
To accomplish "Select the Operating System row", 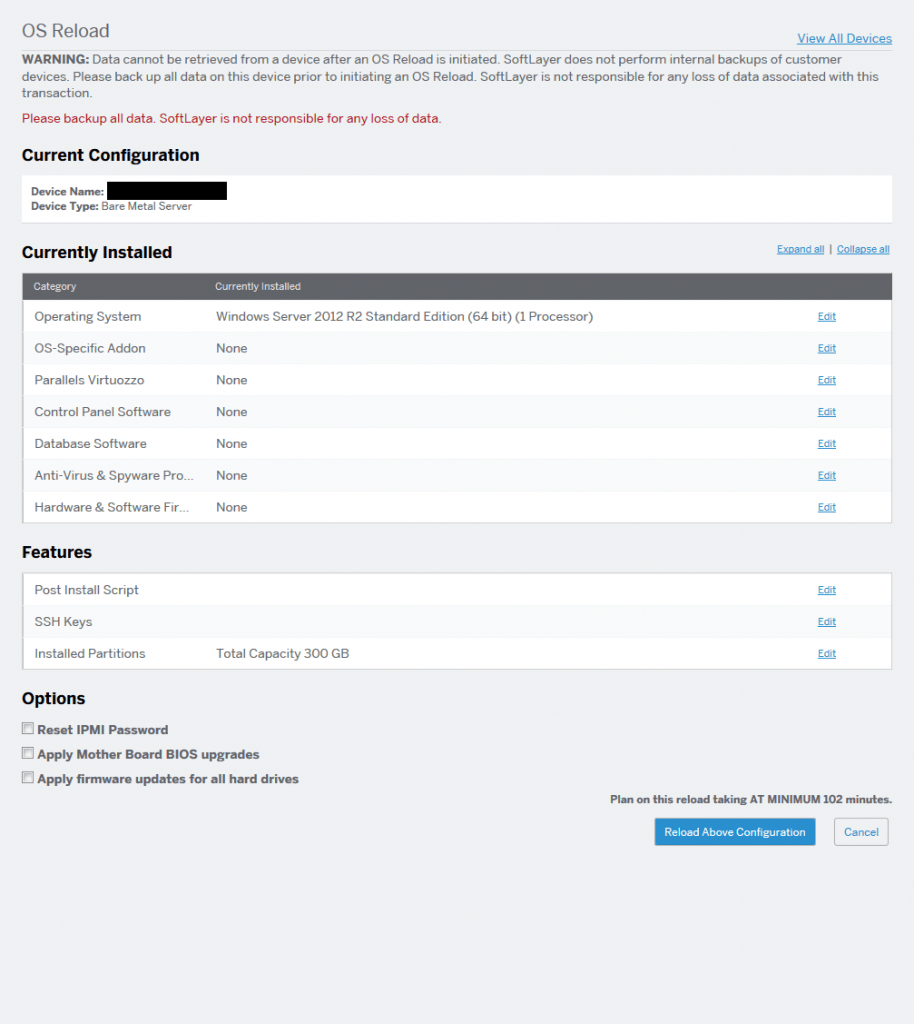I will (x=457, y=317).
